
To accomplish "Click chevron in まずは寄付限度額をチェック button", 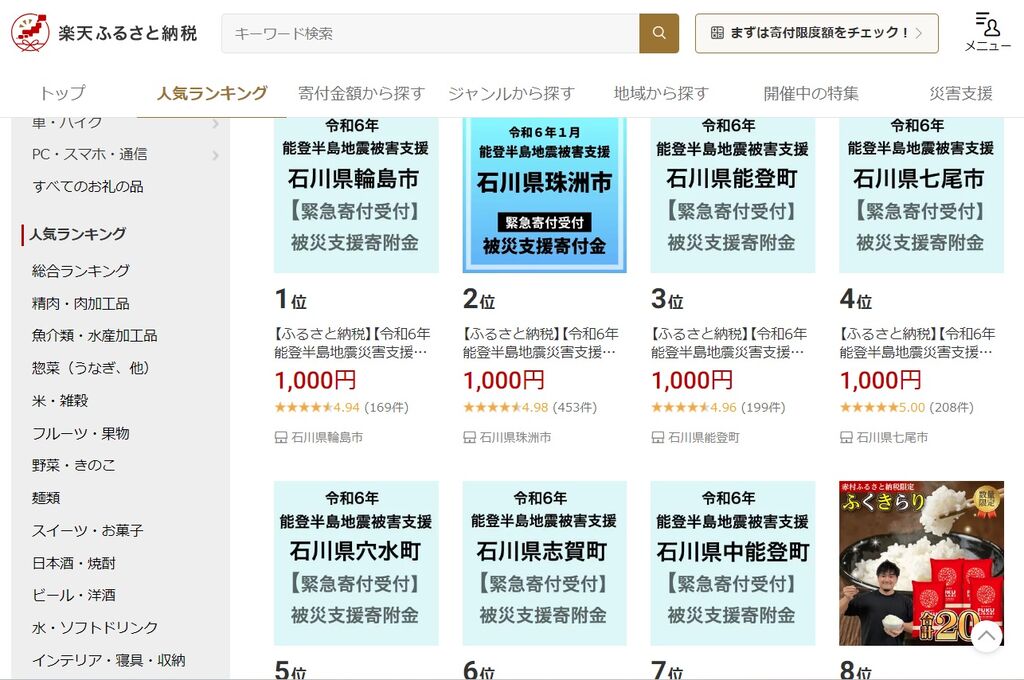I will click(918, 33).
